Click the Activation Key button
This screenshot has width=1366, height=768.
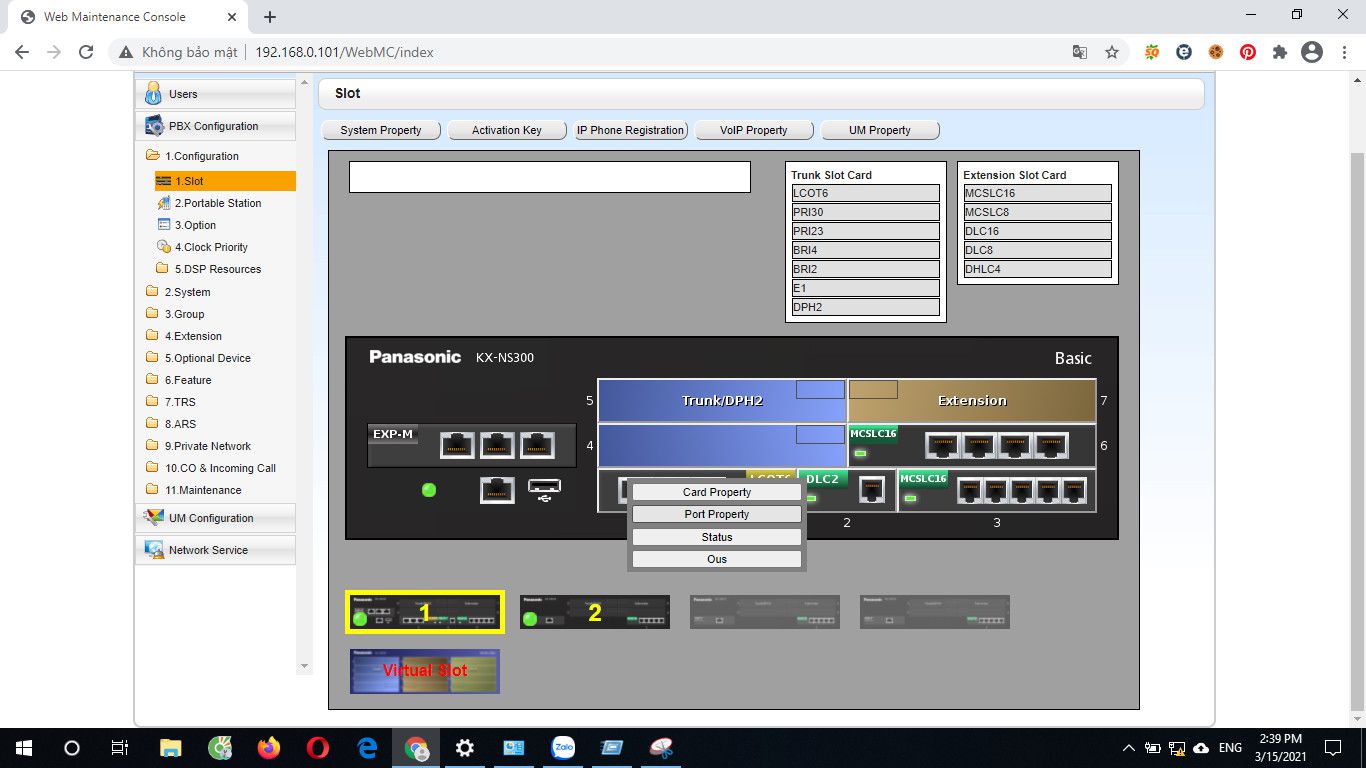click(507, 130)
